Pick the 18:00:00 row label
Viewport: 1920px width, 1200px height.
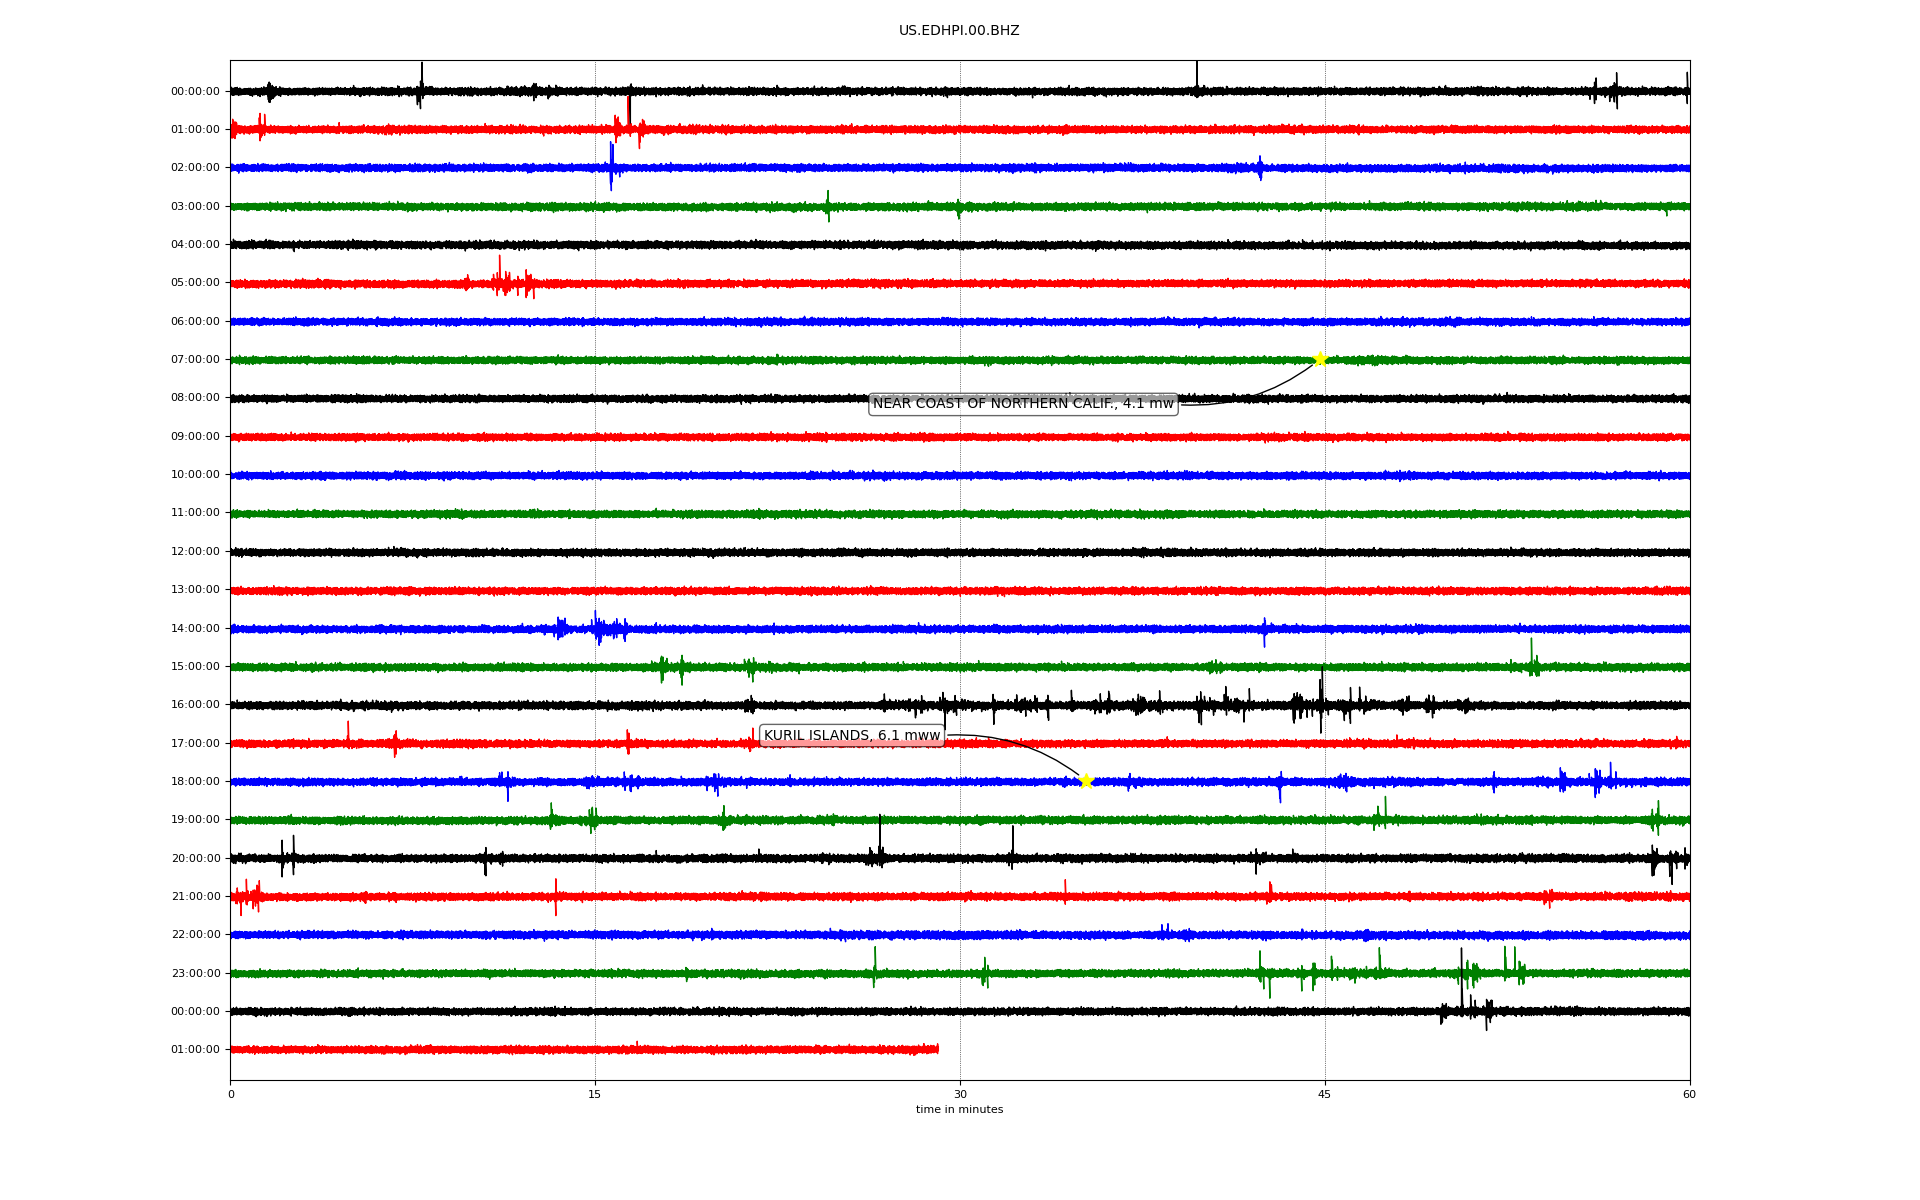pos(195,782)
